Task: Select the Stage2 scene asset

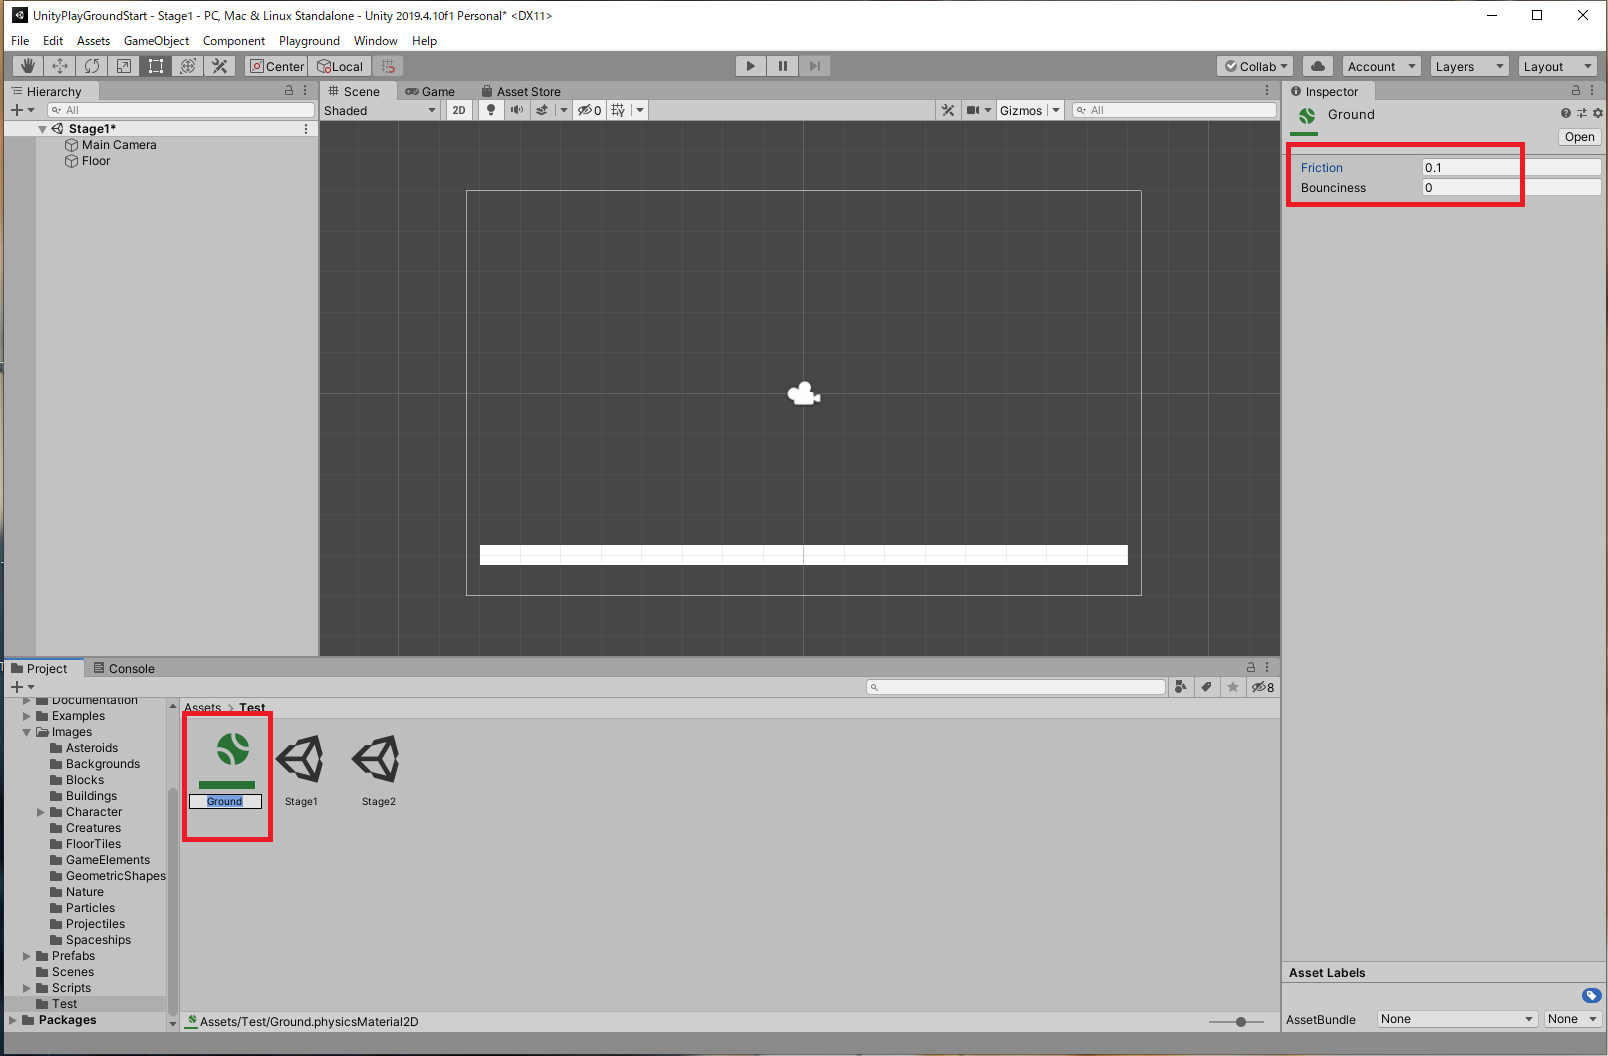Action: coord(378,770)
